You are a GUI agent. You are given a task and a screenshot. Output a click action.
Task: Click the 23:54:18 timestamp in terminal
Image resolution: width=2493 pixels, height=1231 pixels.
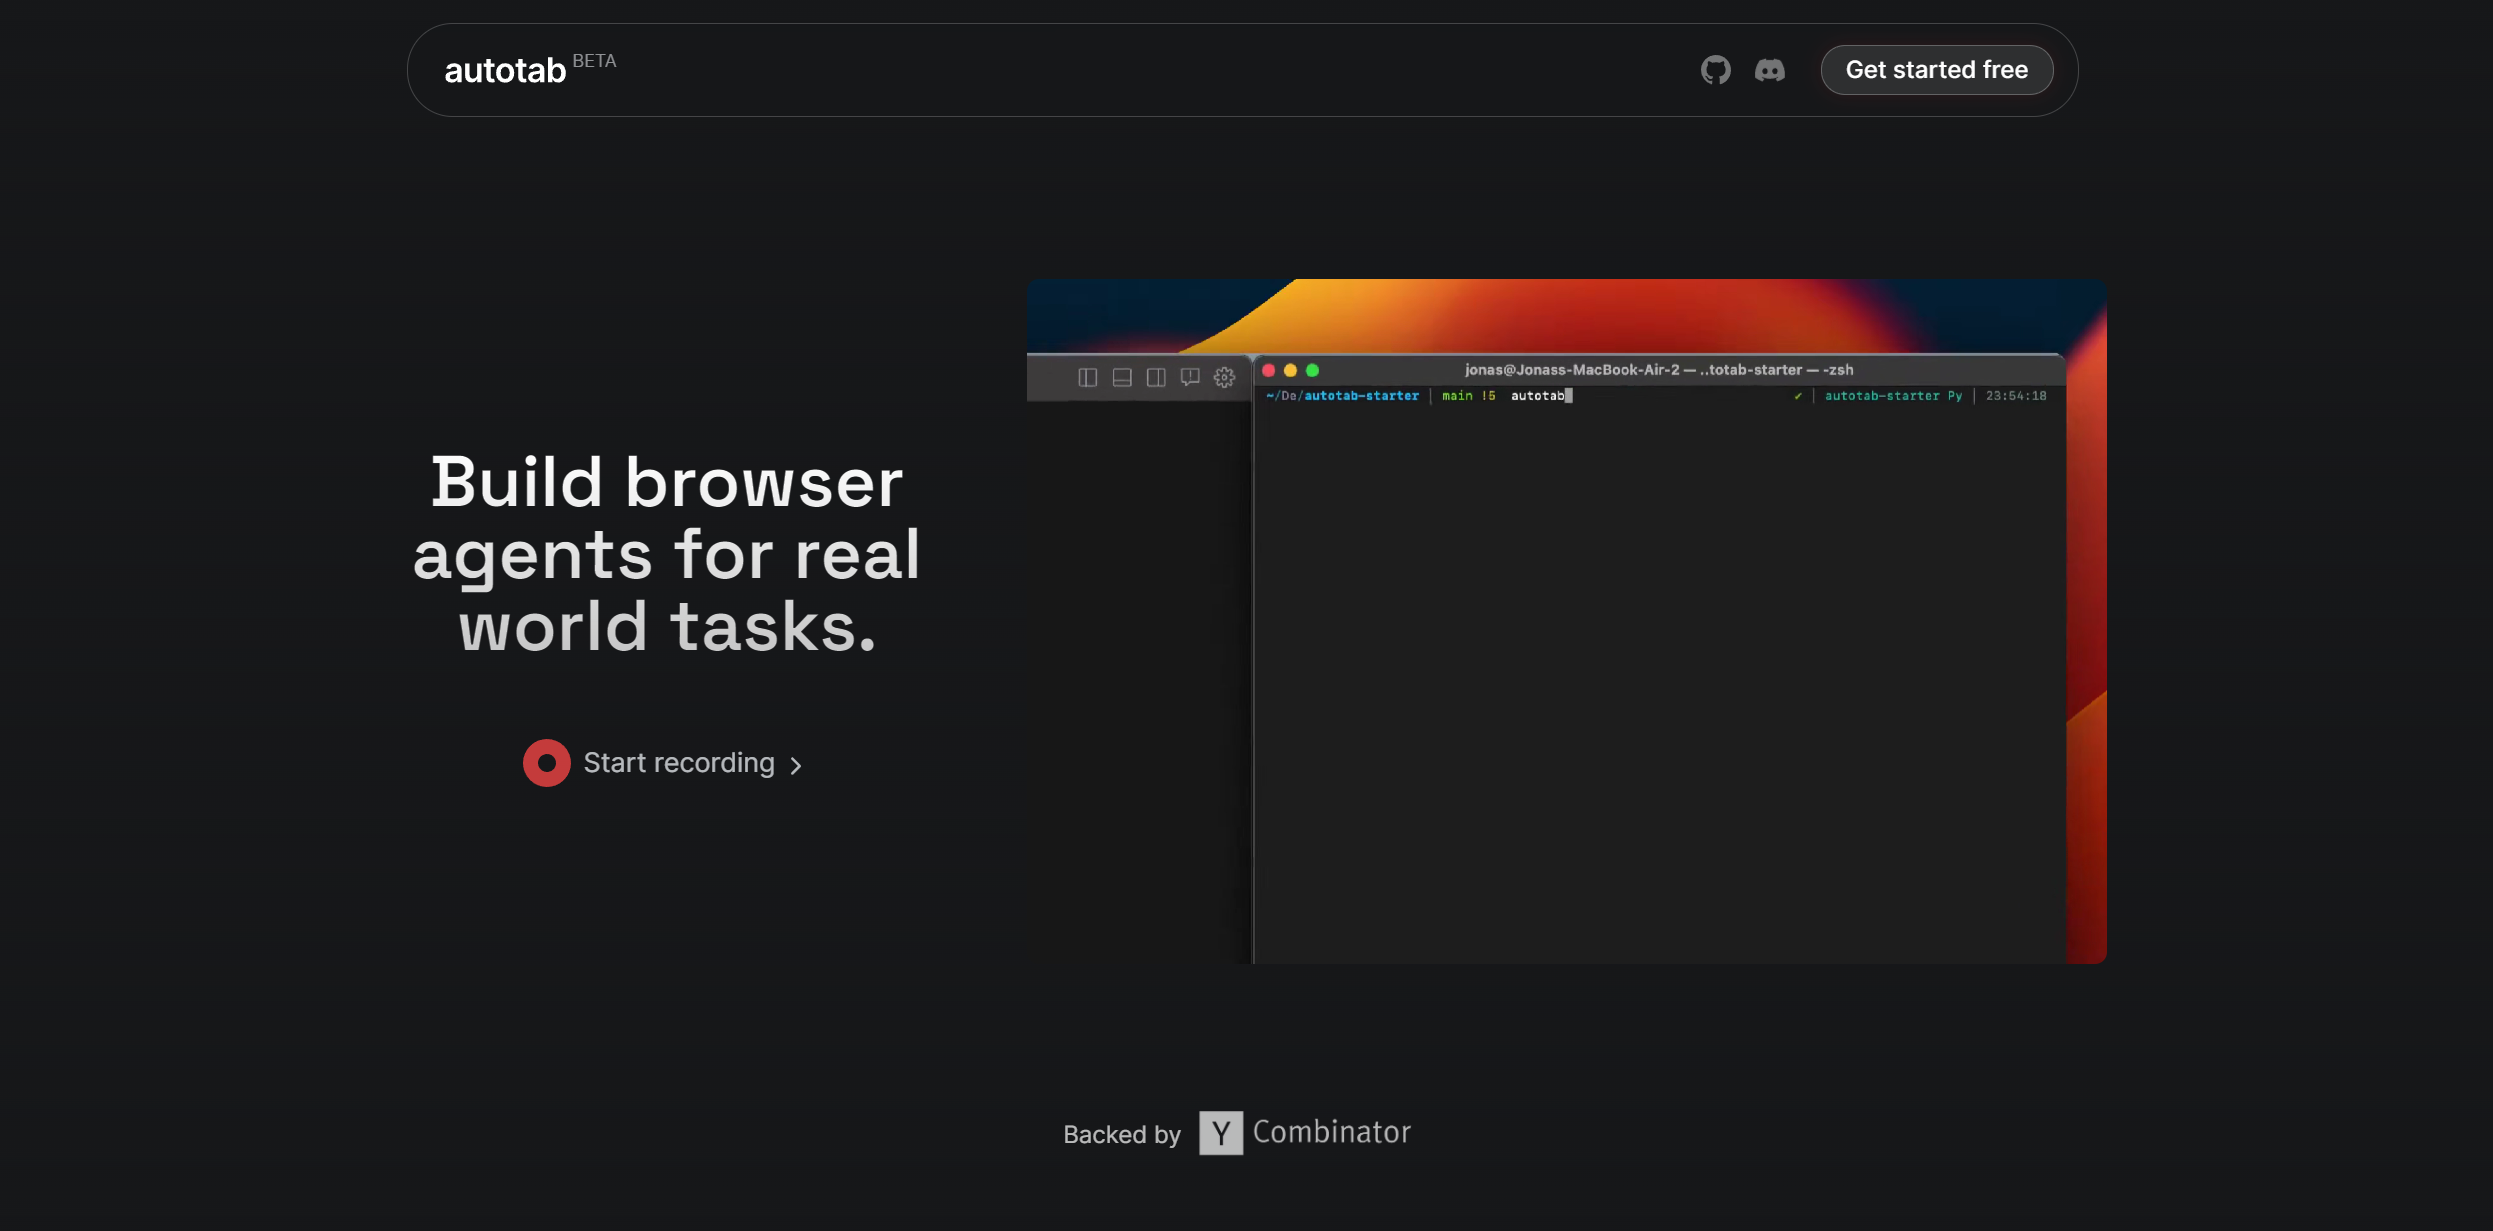coord(2015,396)
